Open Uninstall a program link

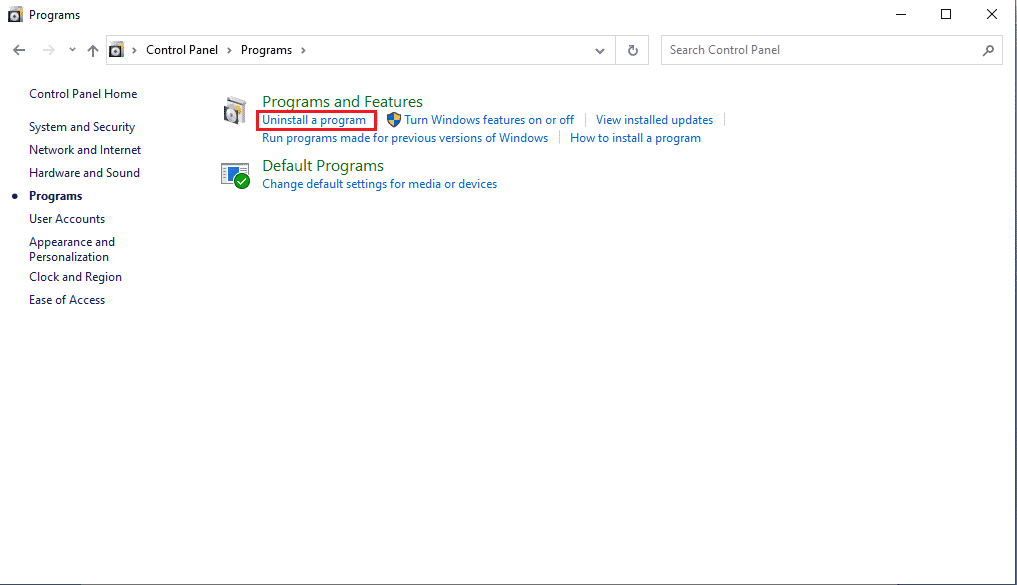point(314,120)
